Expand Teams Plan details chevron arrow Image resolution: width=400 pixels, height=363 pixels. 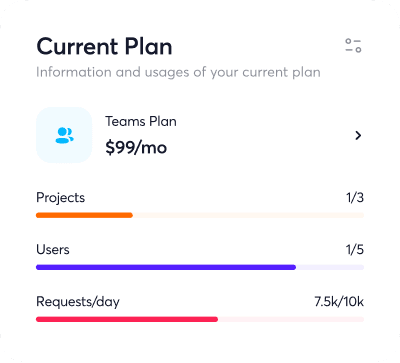[358, 135]
